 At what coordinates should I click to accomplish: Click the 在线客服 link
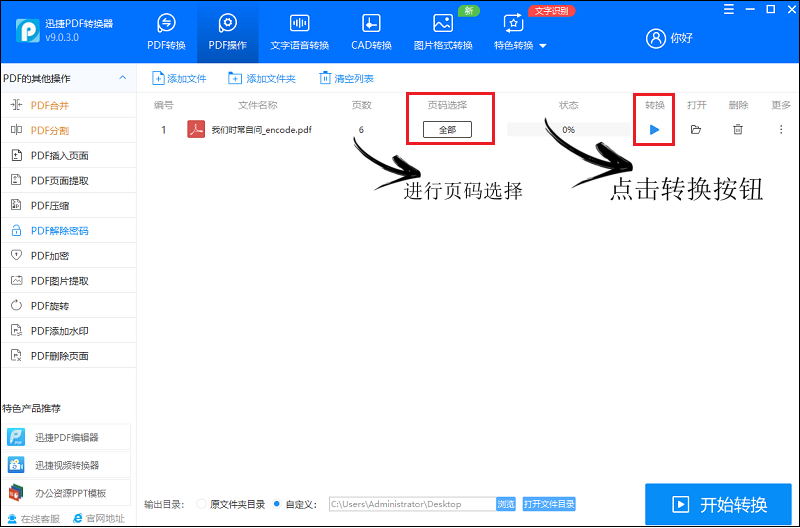tap(34, 519)
